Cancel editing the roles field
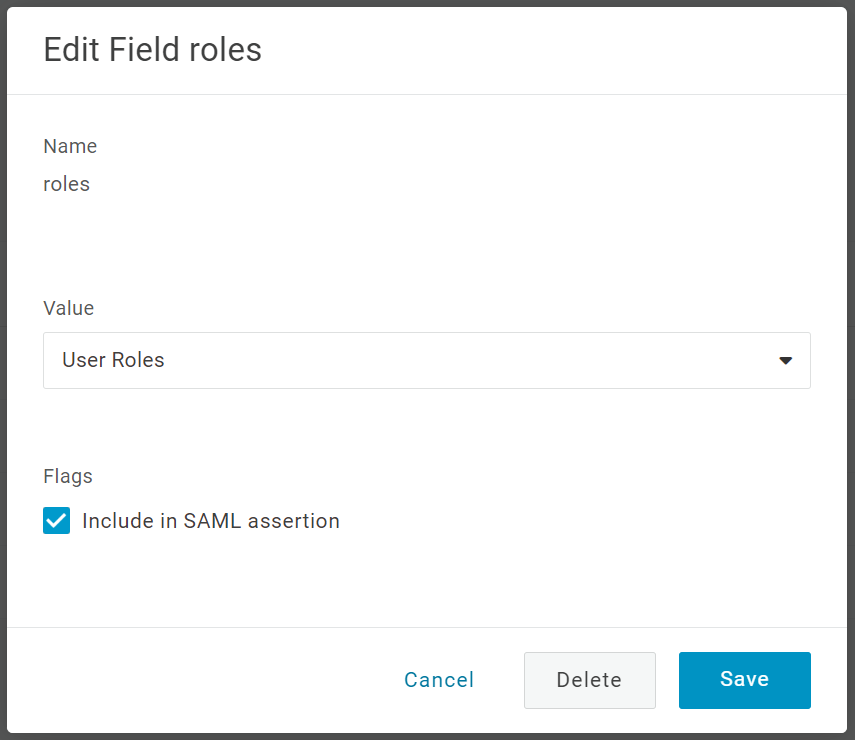Viewport: 855px width, 740px height. pyautogui.click(x=439, y=680)
